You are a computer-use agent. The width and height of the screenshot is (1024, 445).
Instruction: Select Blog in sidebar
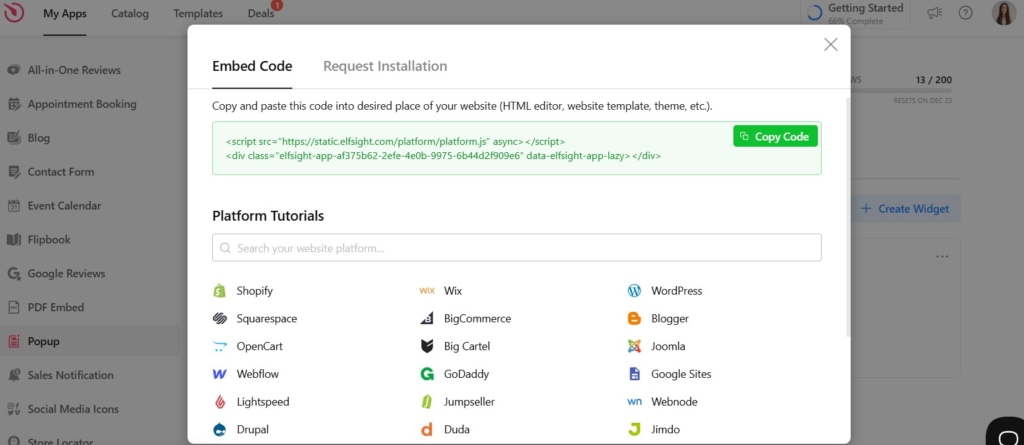tap(39, 138)
